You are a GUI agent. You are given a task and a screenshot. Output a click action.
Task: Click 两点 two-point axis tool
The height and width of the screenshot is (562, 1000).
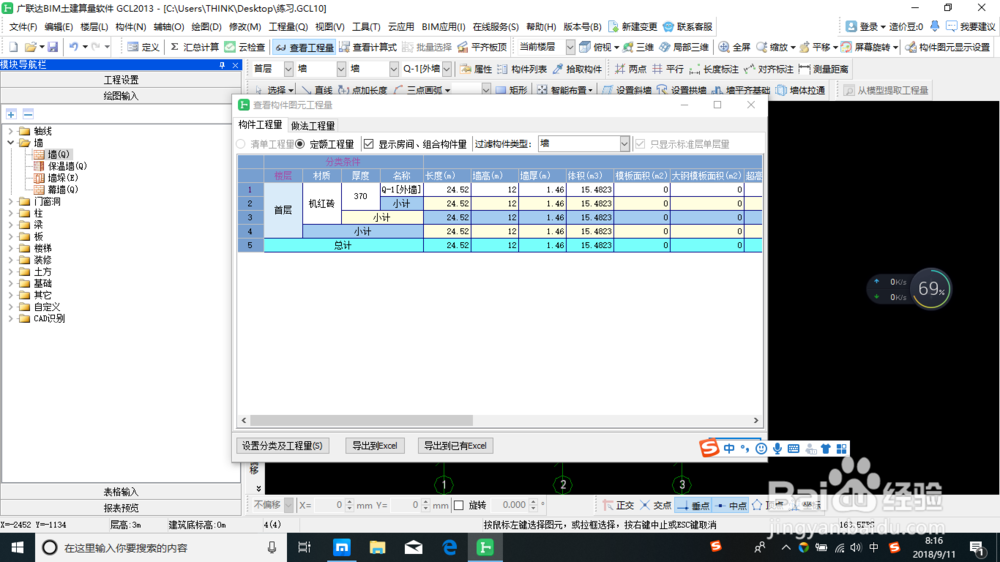(x=630, y=69)
